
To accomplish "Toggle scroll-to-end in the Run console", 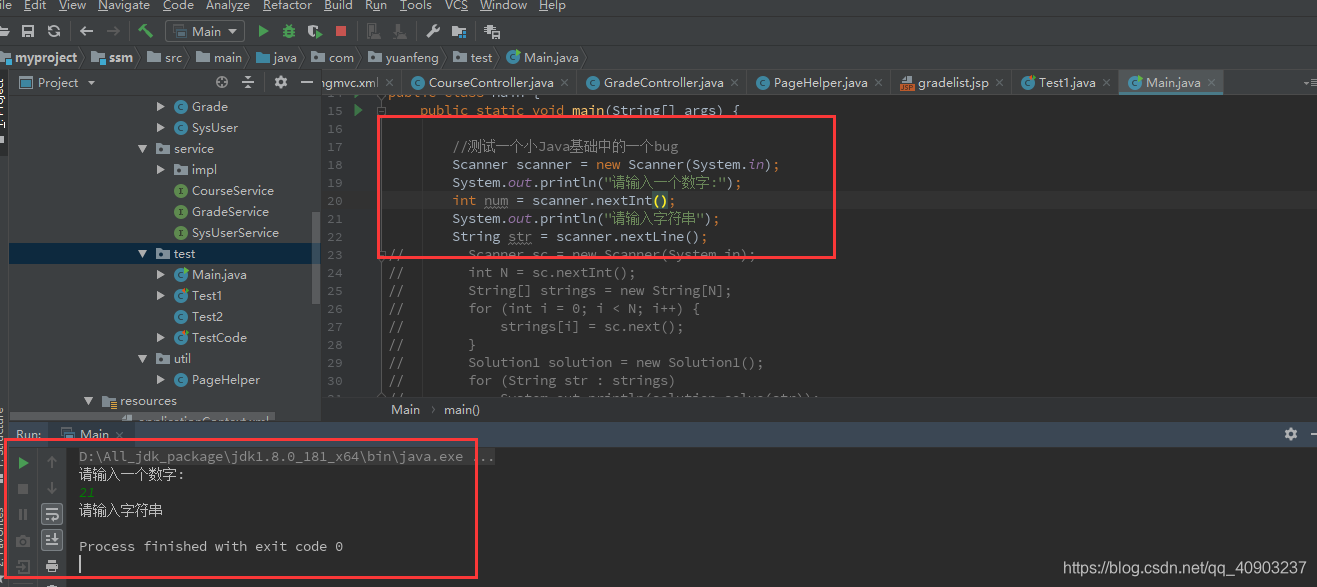I will point(52,539).
